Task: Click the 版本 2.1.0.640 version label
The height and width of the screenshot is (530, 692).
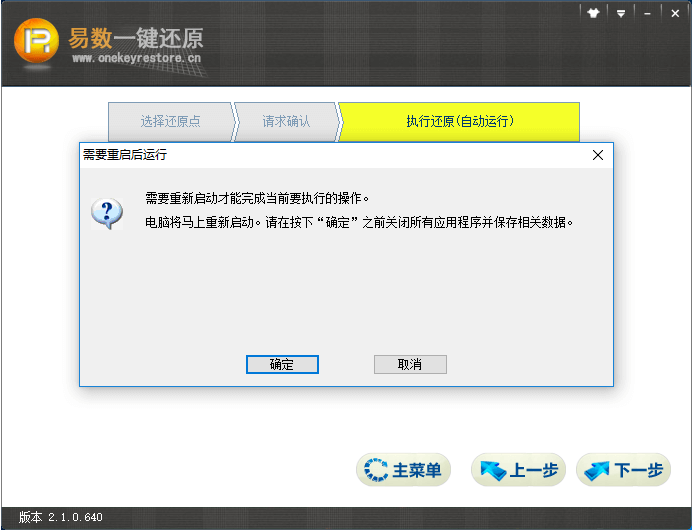Action: point(61,518)
